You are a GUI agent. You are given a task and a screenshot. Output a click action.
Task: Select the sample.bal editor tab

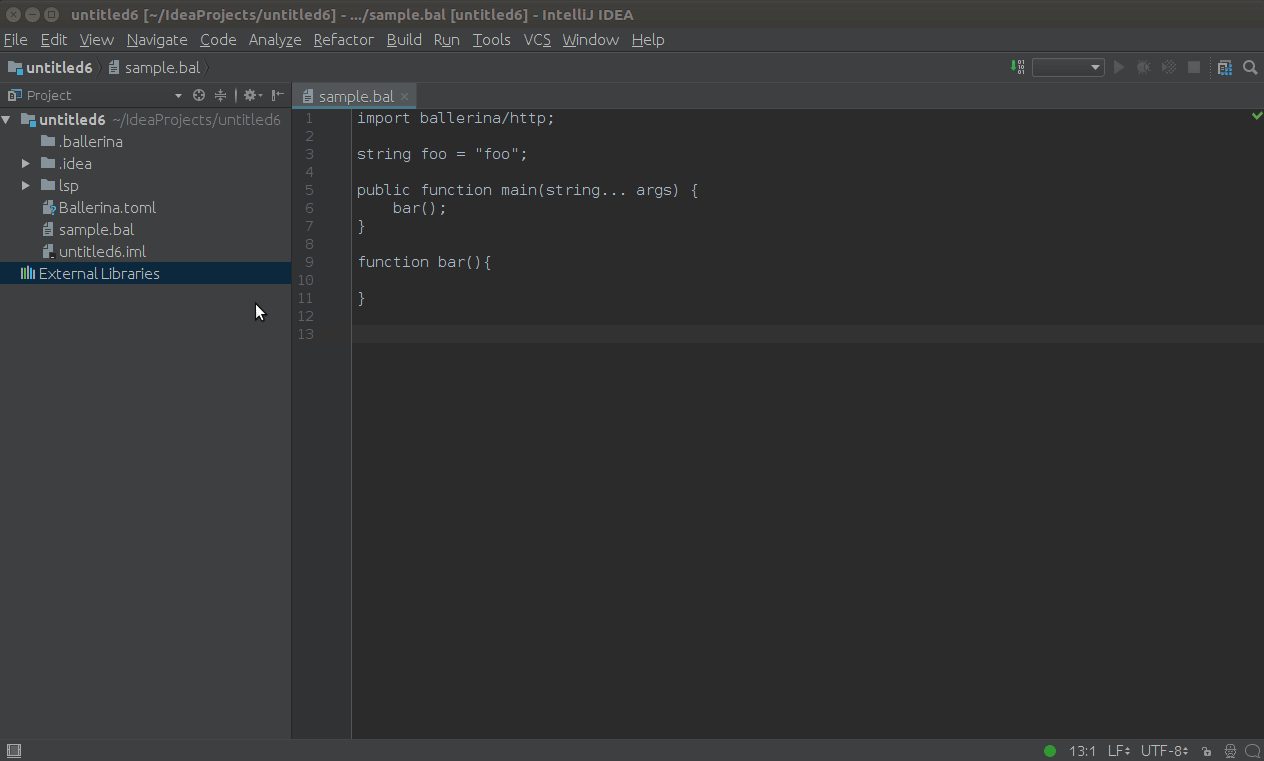pyautogui.click(x=355, y=96)
